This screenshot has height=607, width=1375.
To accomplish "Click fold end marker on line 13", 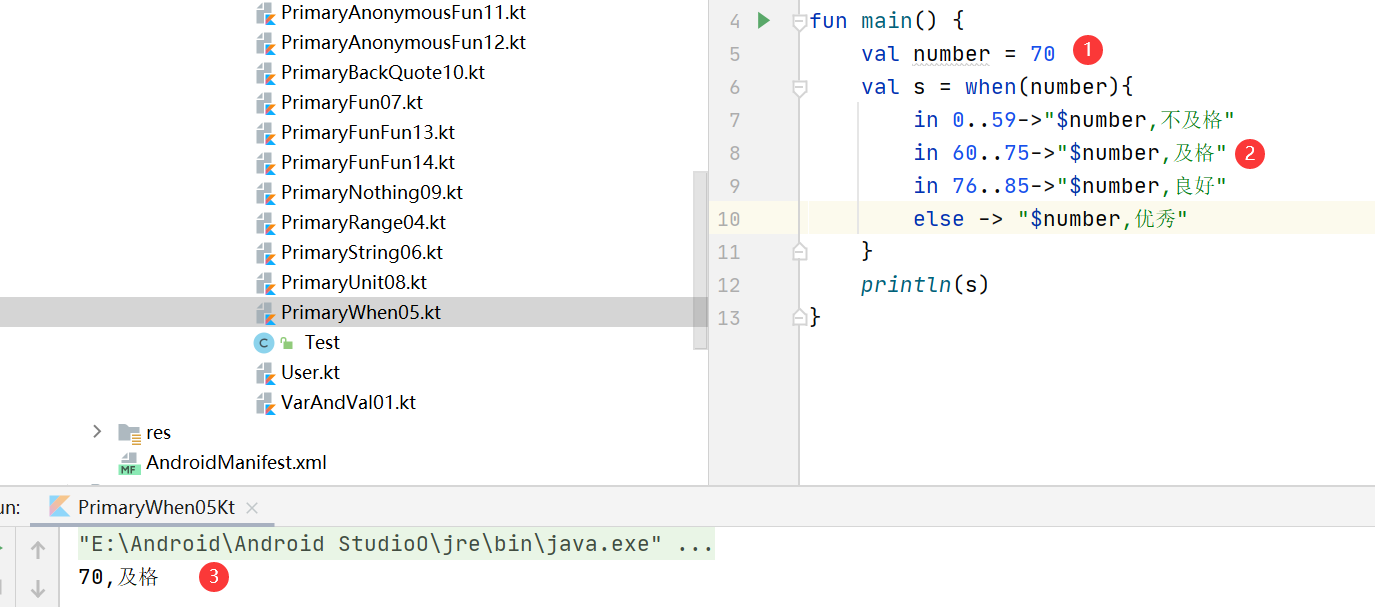I will 799,317.
